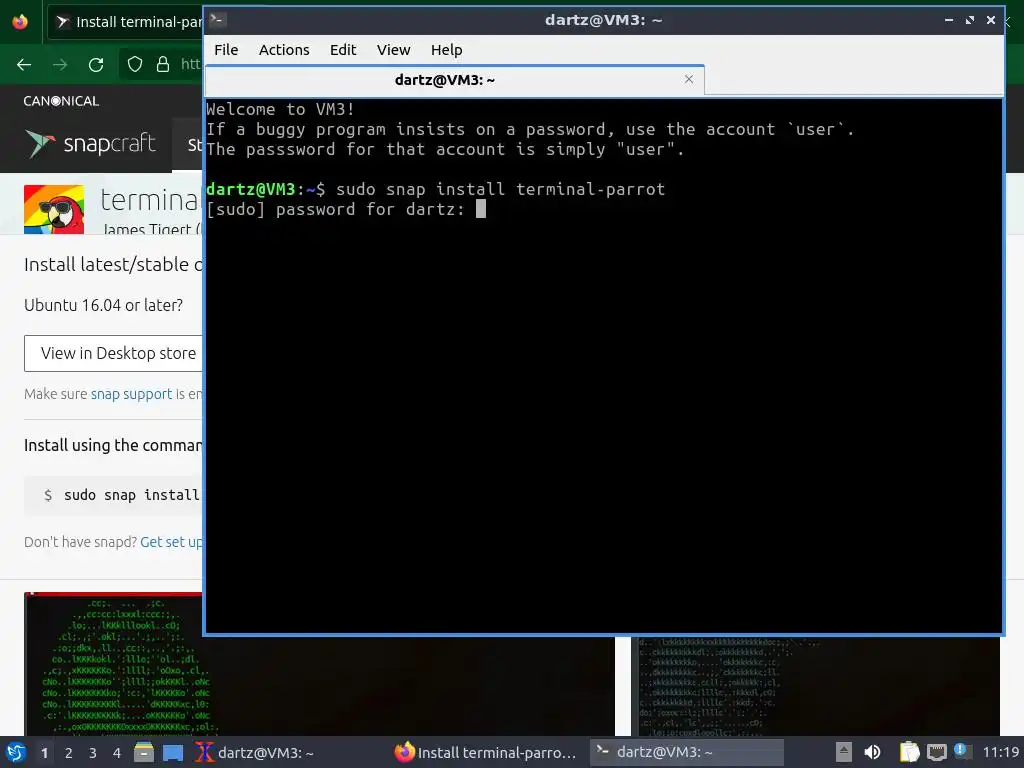Click the active dartz@VM3 terminal taskbar entry

click(686, 752)
